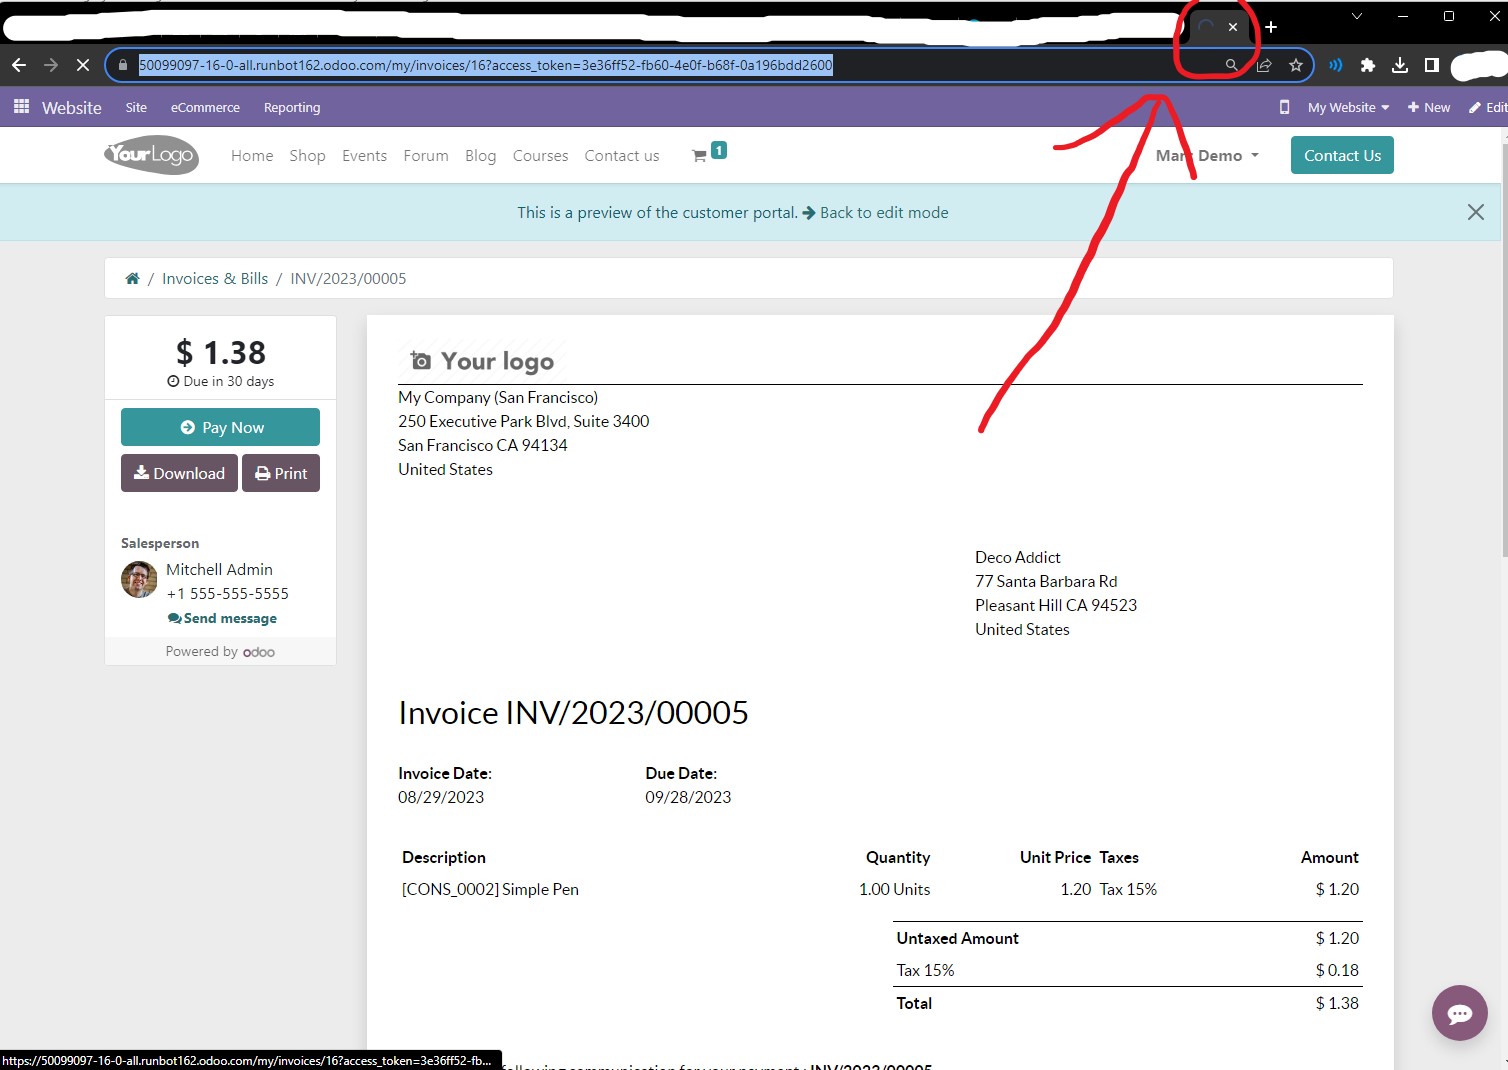Open the shopping cart with 1 item
Image resolution: width=1508 pixels, height=1070 pixels.
point(706,152)
